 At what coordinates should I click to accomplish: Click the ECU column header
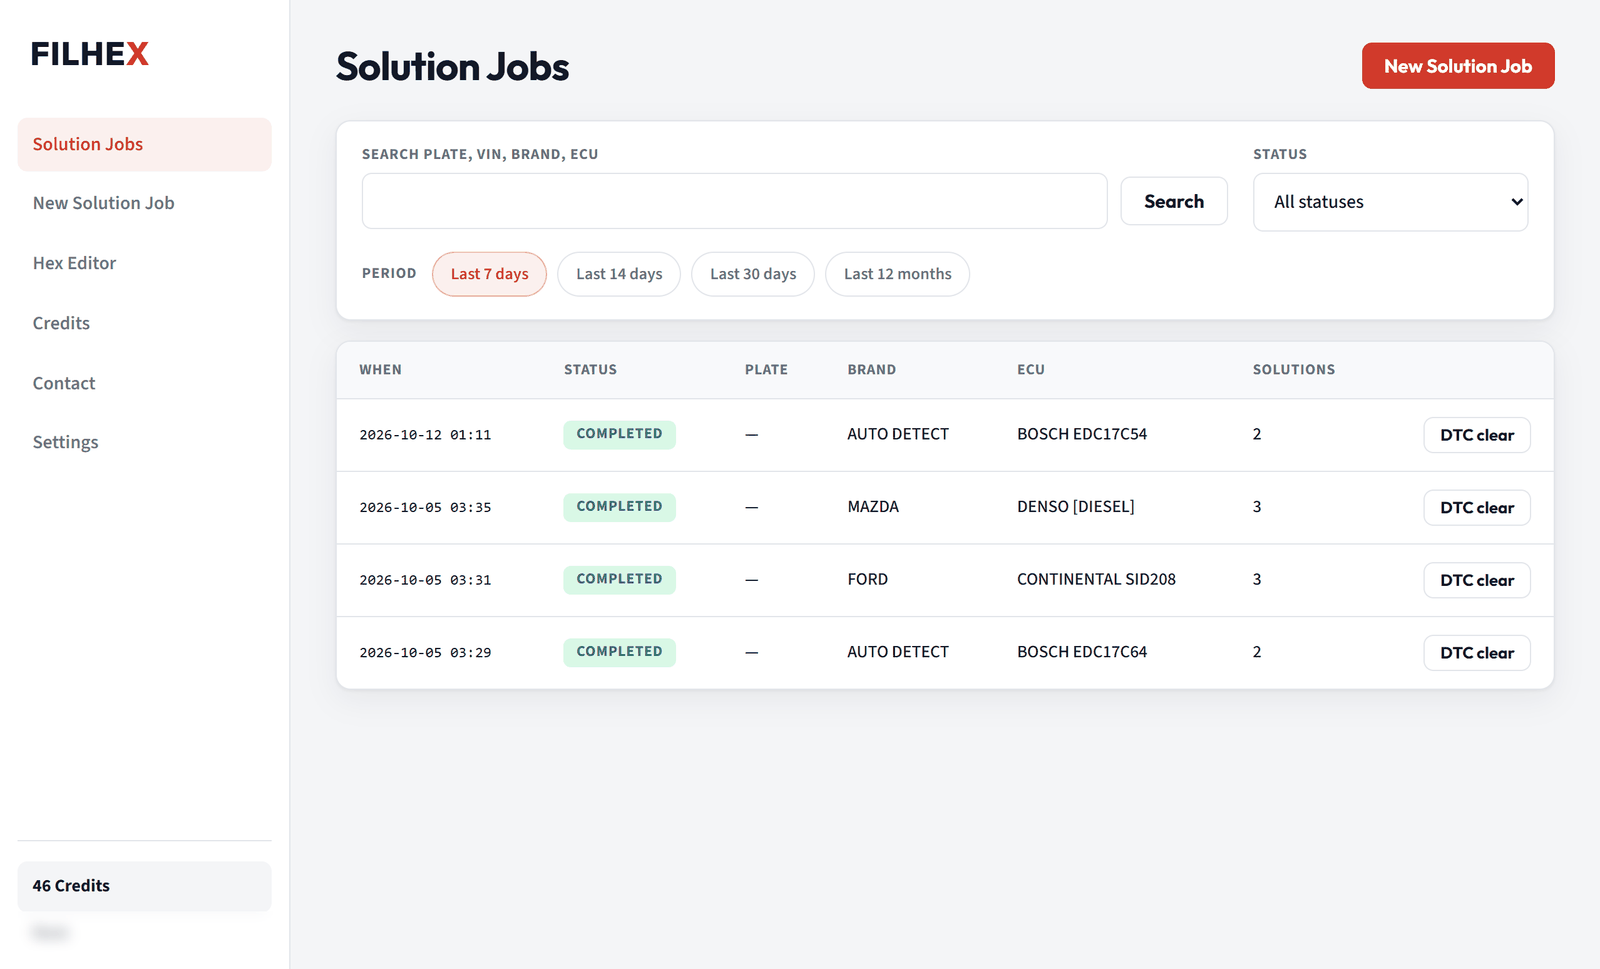(1031, 370)
